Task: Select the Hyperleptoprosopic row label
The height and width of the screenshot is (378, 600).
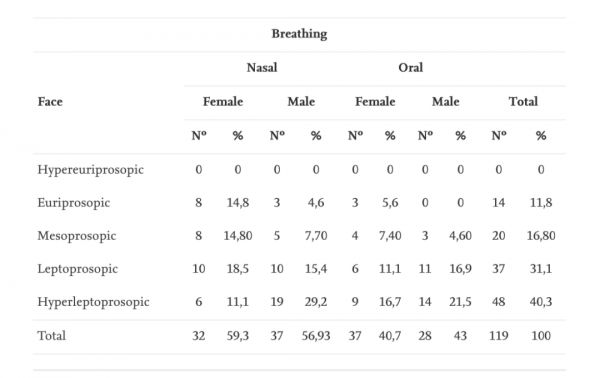Action: [93, 302]
